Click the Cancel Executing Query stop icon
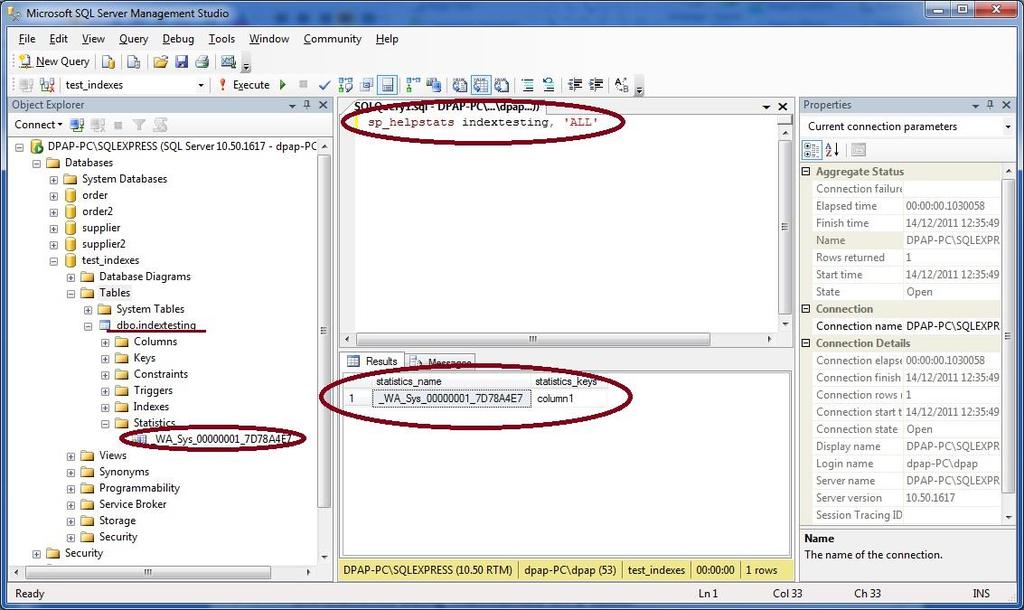This screenshot has height=610, width=1024. (303, 85)
